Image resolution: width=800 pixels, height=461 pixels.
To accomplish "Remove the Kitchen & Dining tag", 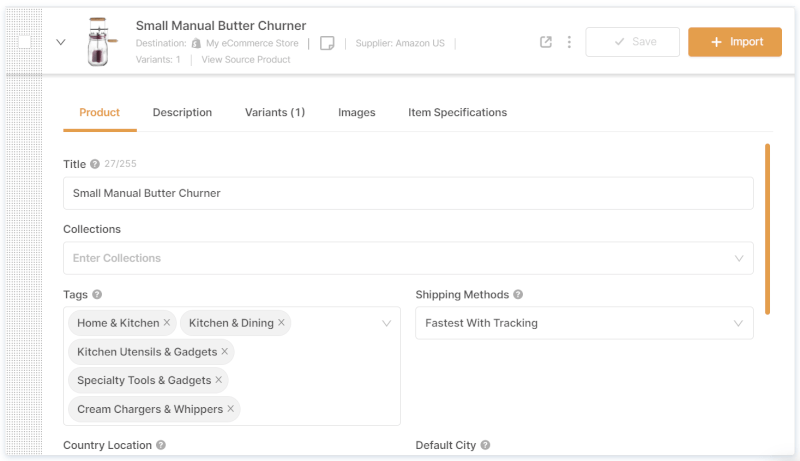I will (x=282, y=323).
